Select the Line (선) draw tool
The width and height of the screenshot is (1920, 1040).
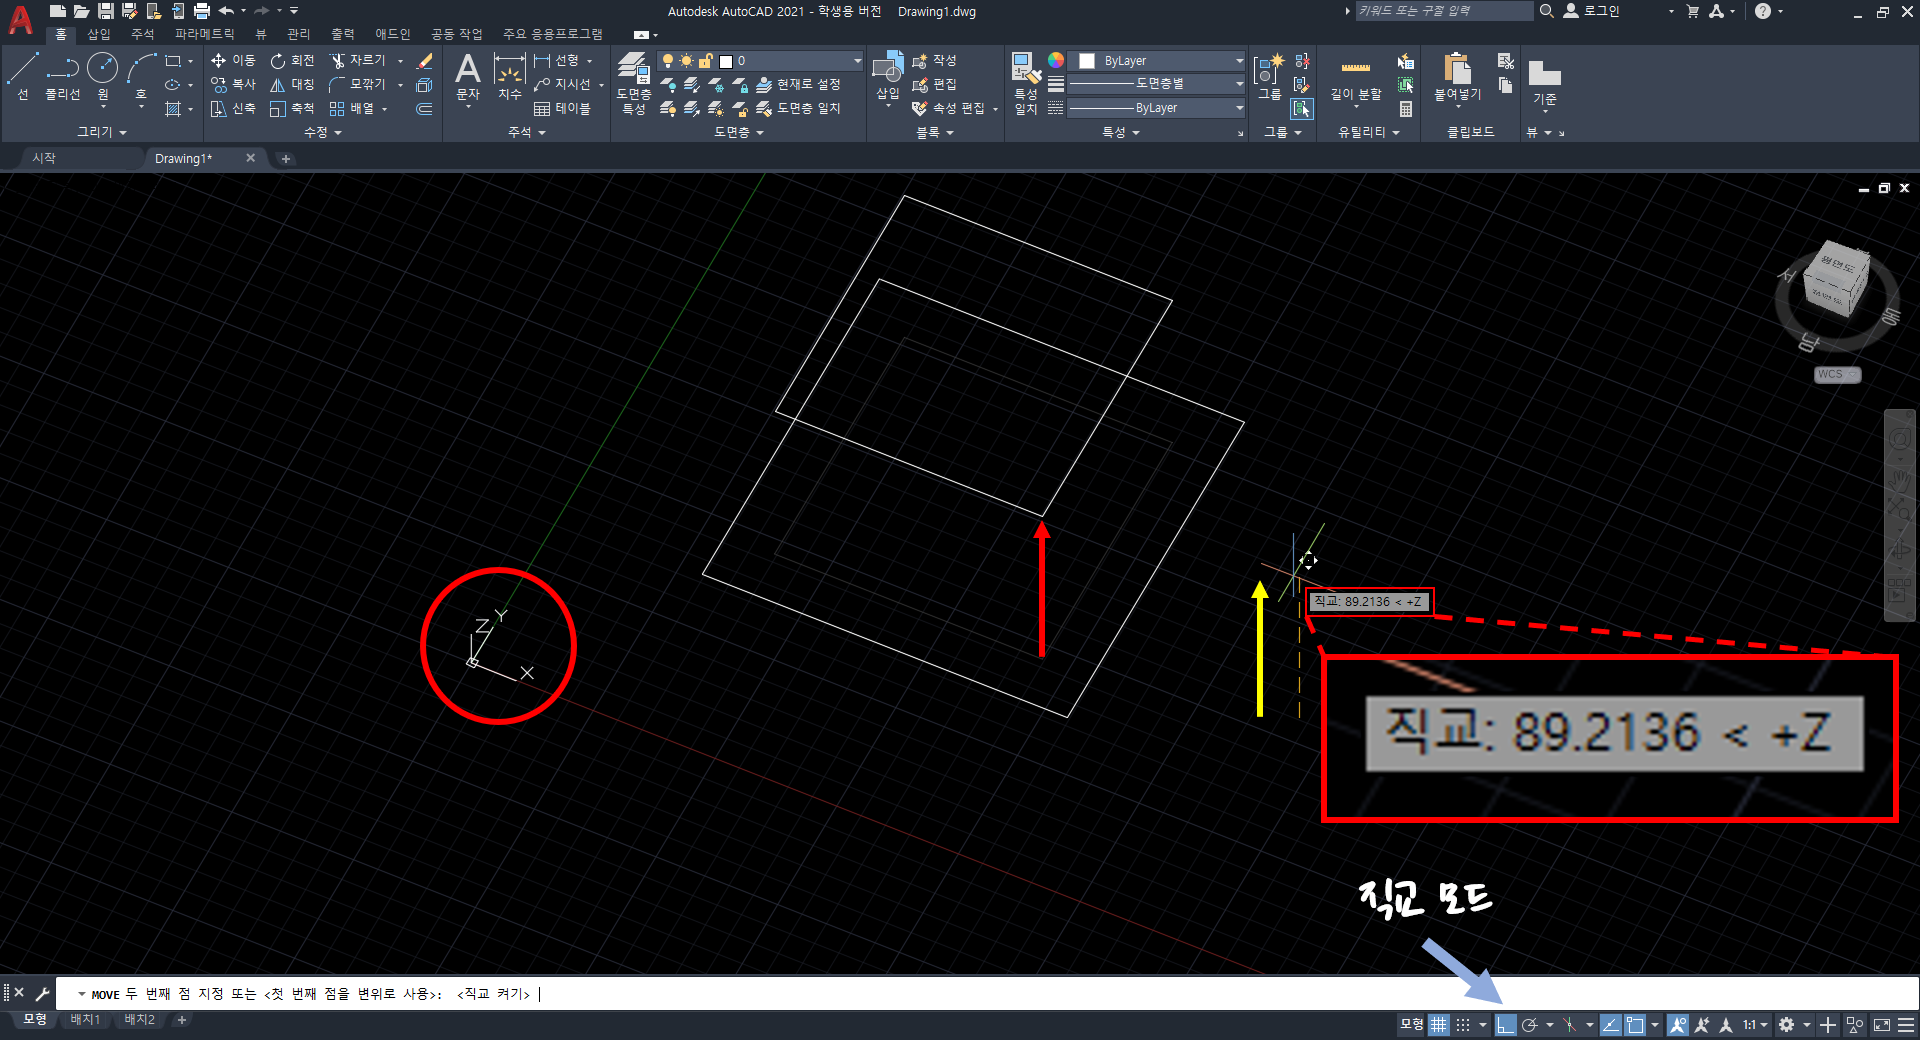coord(22,77)
